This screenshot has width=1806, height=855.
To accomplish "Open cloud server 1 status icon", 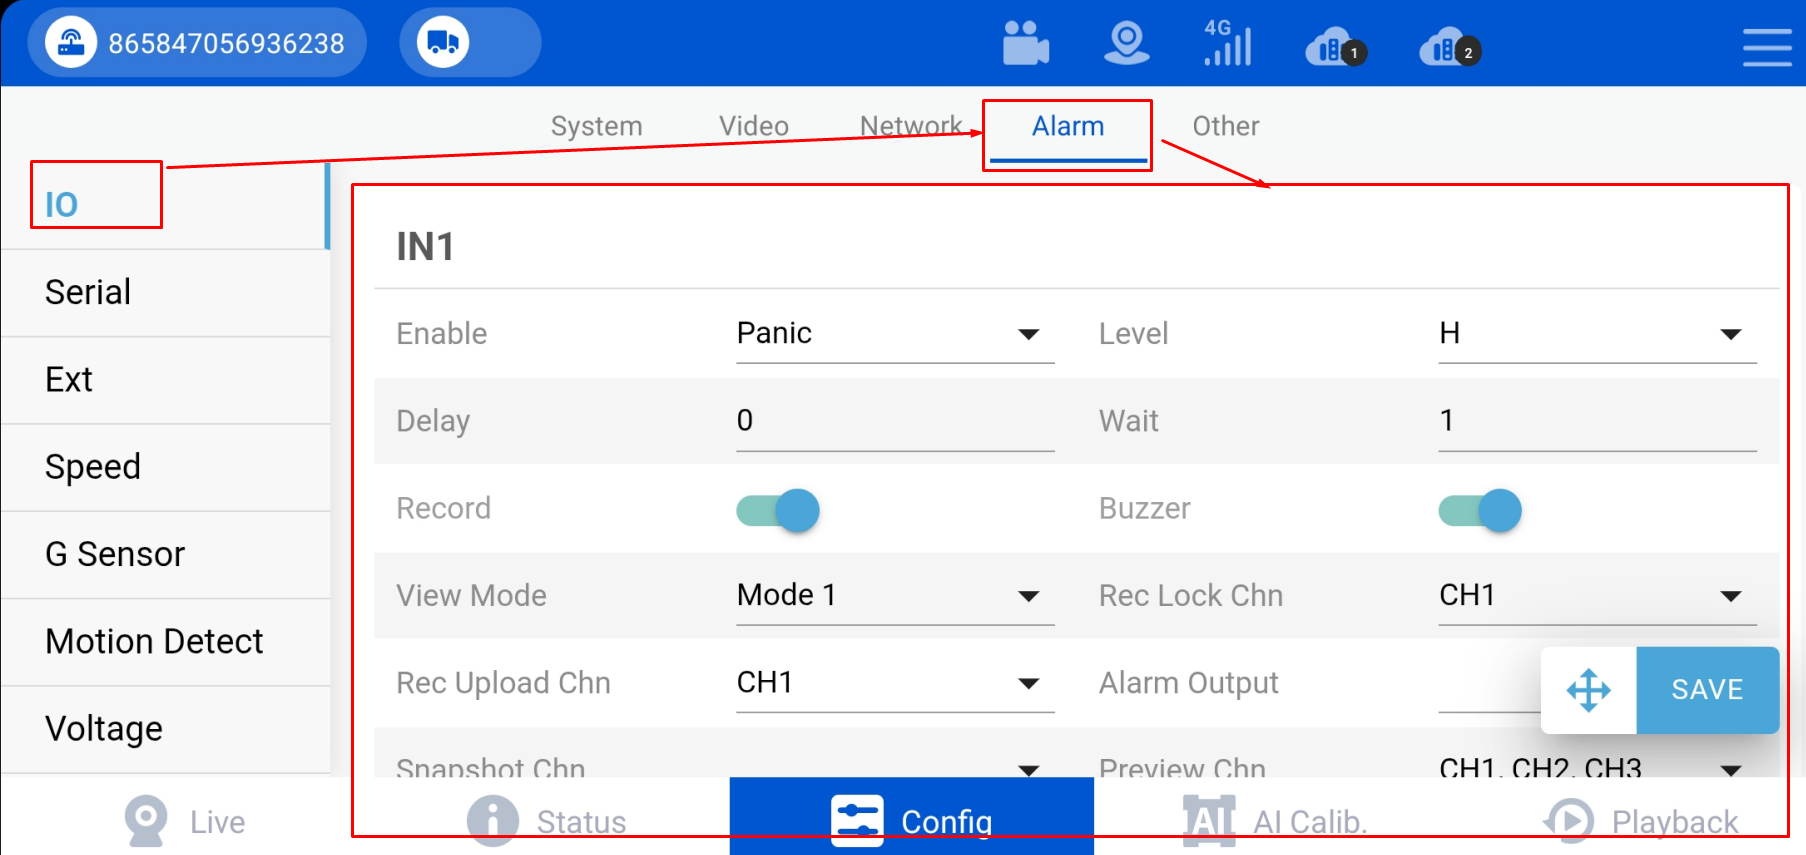I will 1336,47.
